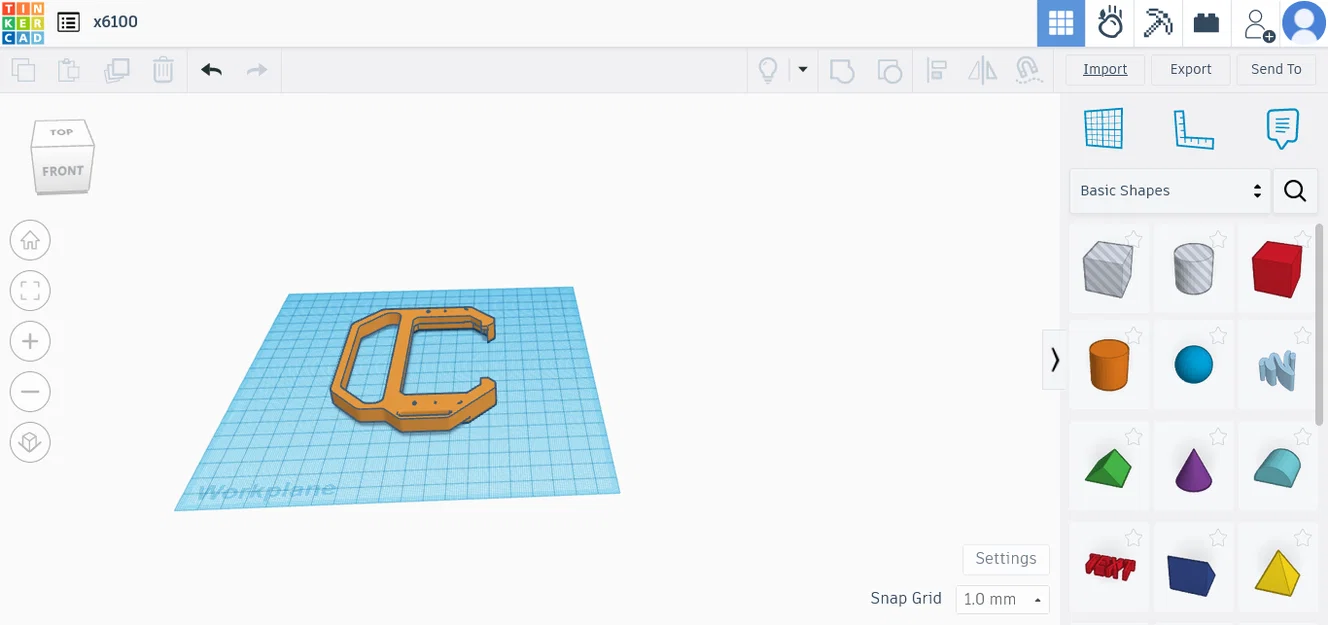Favorite the blue Sphere star
This screenshot has width=1328, height=625.
coord(1218,335)
